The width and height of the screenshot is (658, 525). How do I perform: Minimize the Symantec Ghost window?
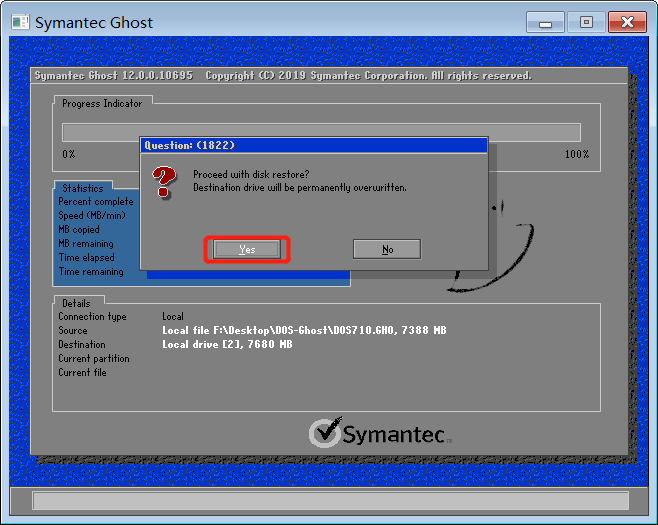[545, 22]
